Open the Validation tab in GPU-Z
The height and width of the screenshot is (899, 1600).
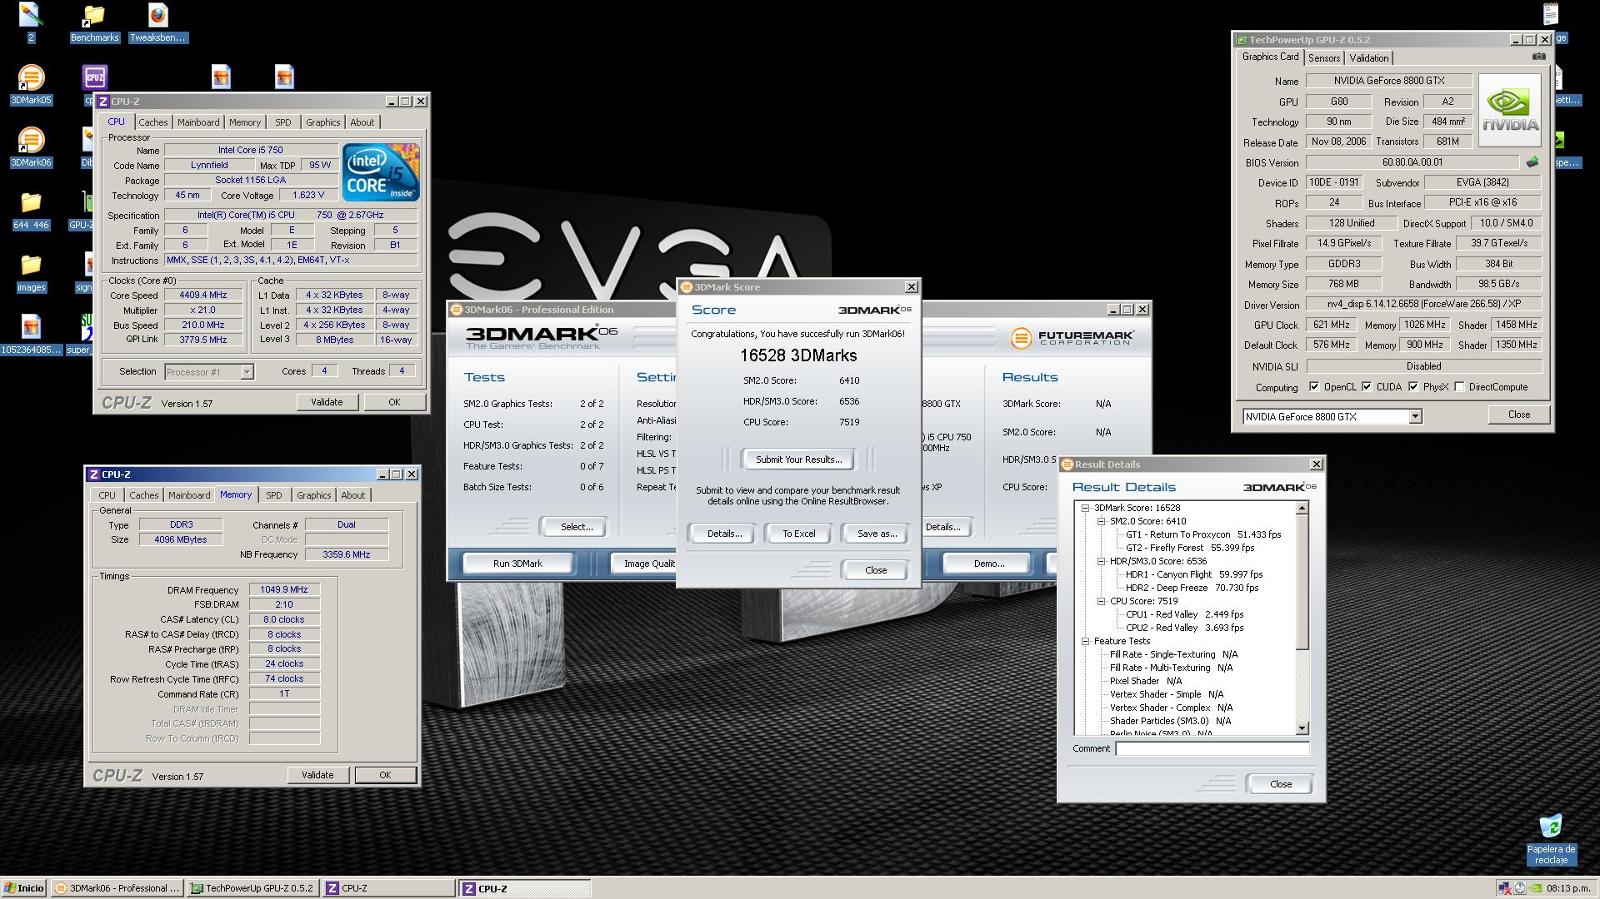pyautogui.click(x=1369, y=58)
